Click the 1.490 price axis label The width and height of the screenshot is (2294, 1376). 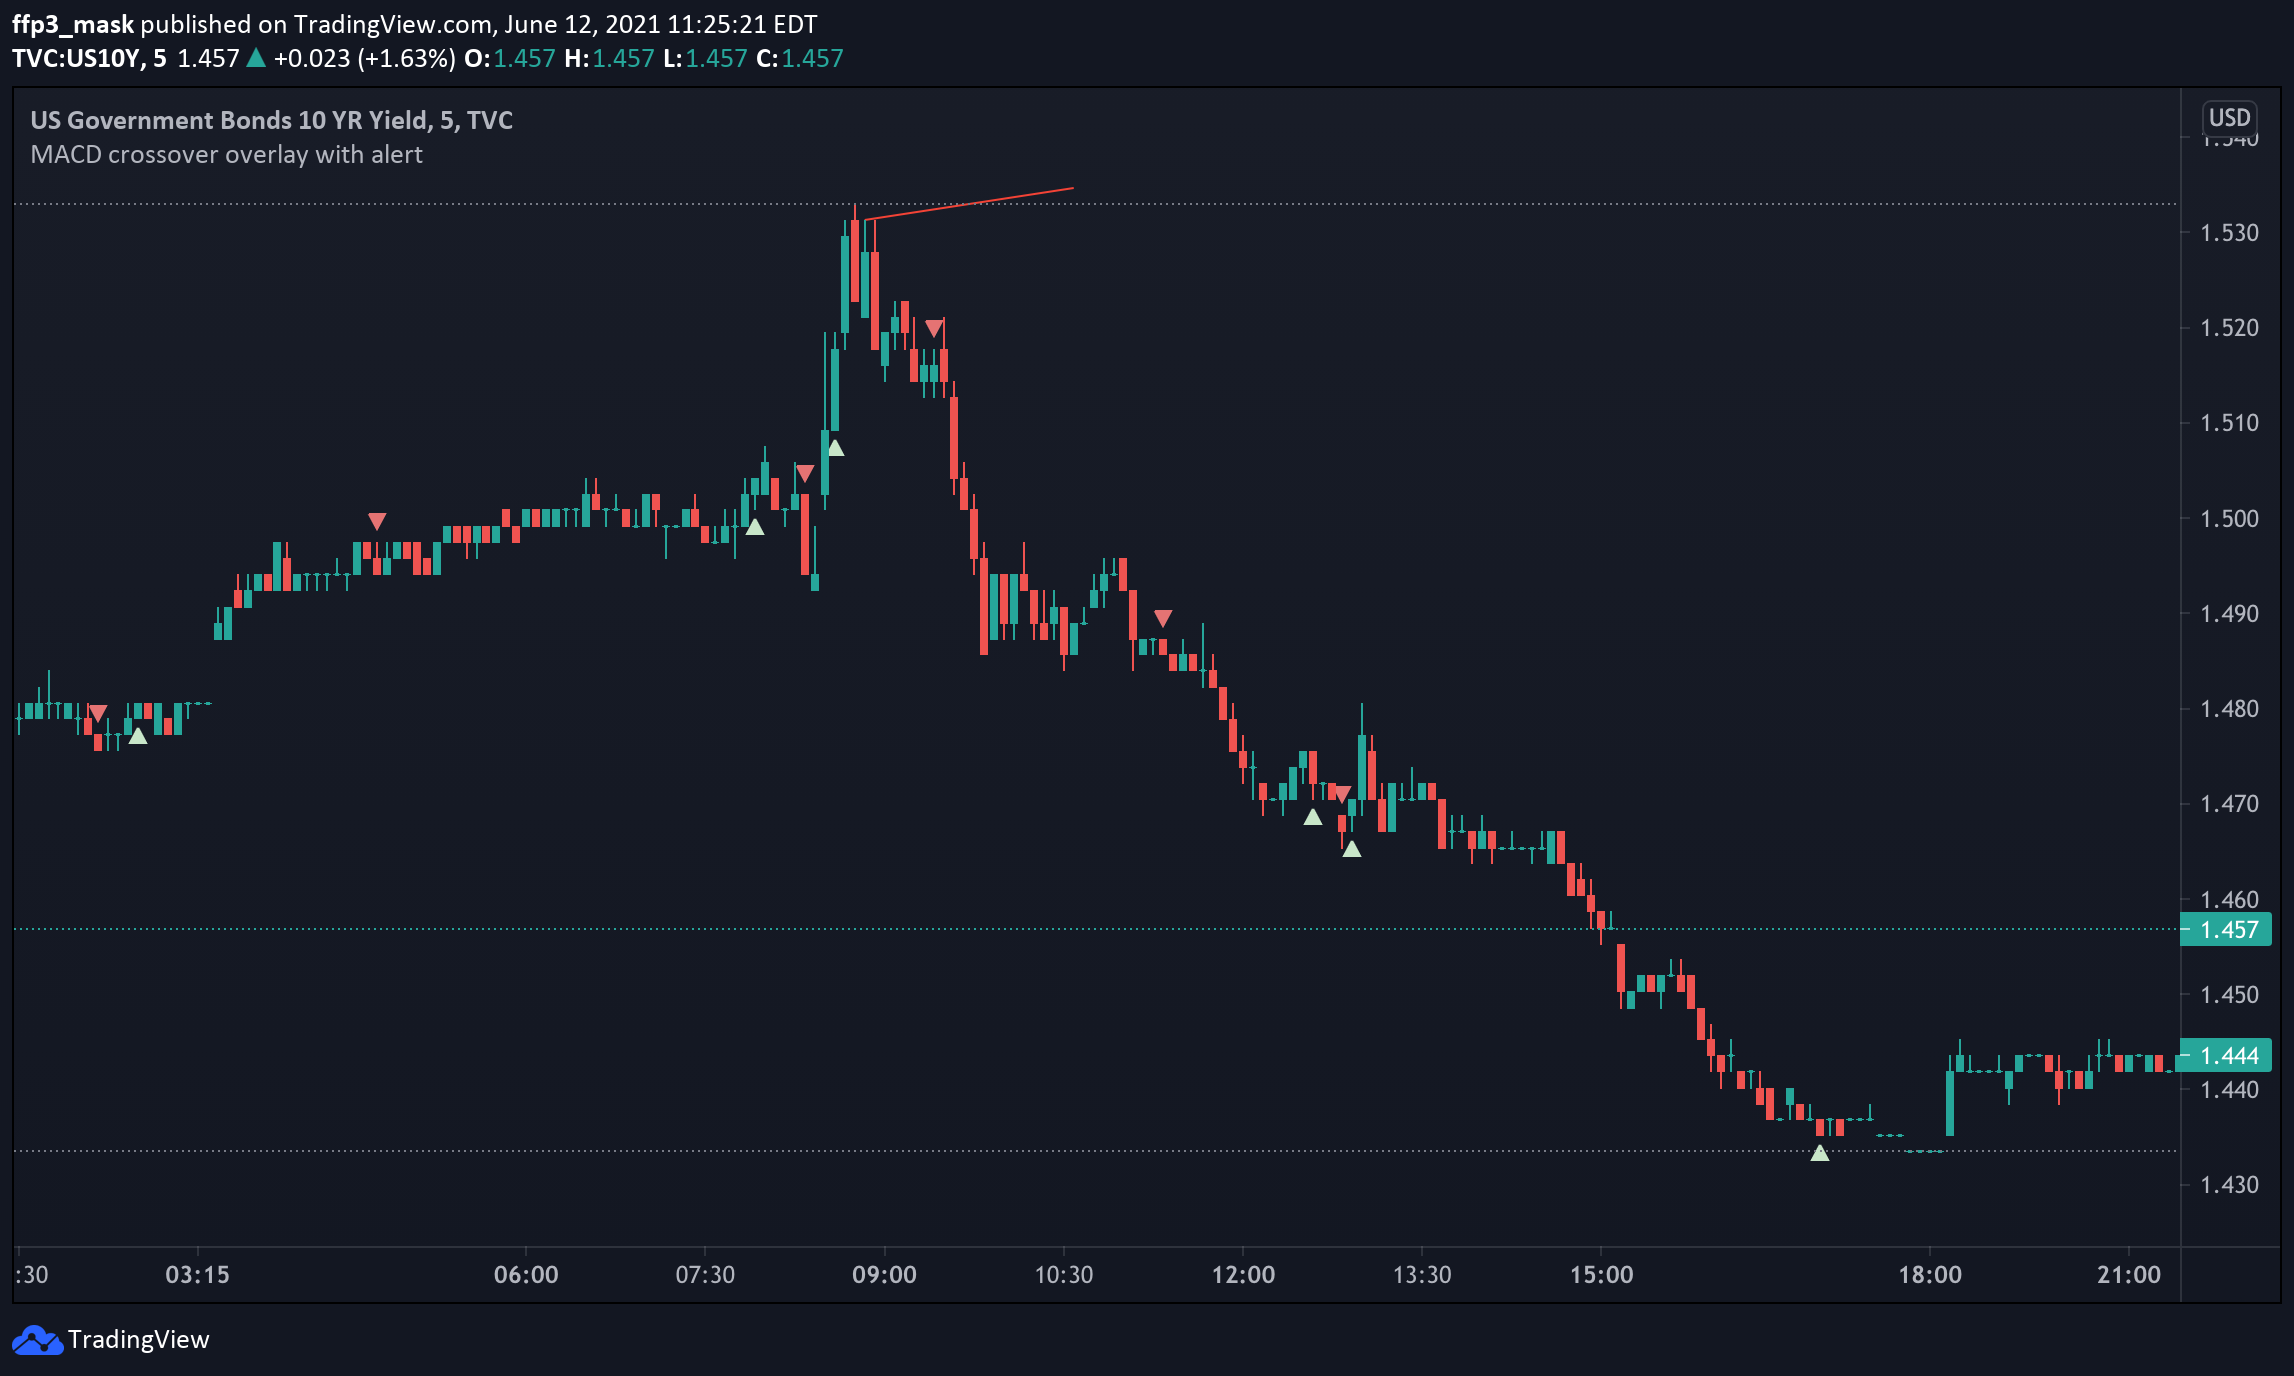coord(2229,614)
